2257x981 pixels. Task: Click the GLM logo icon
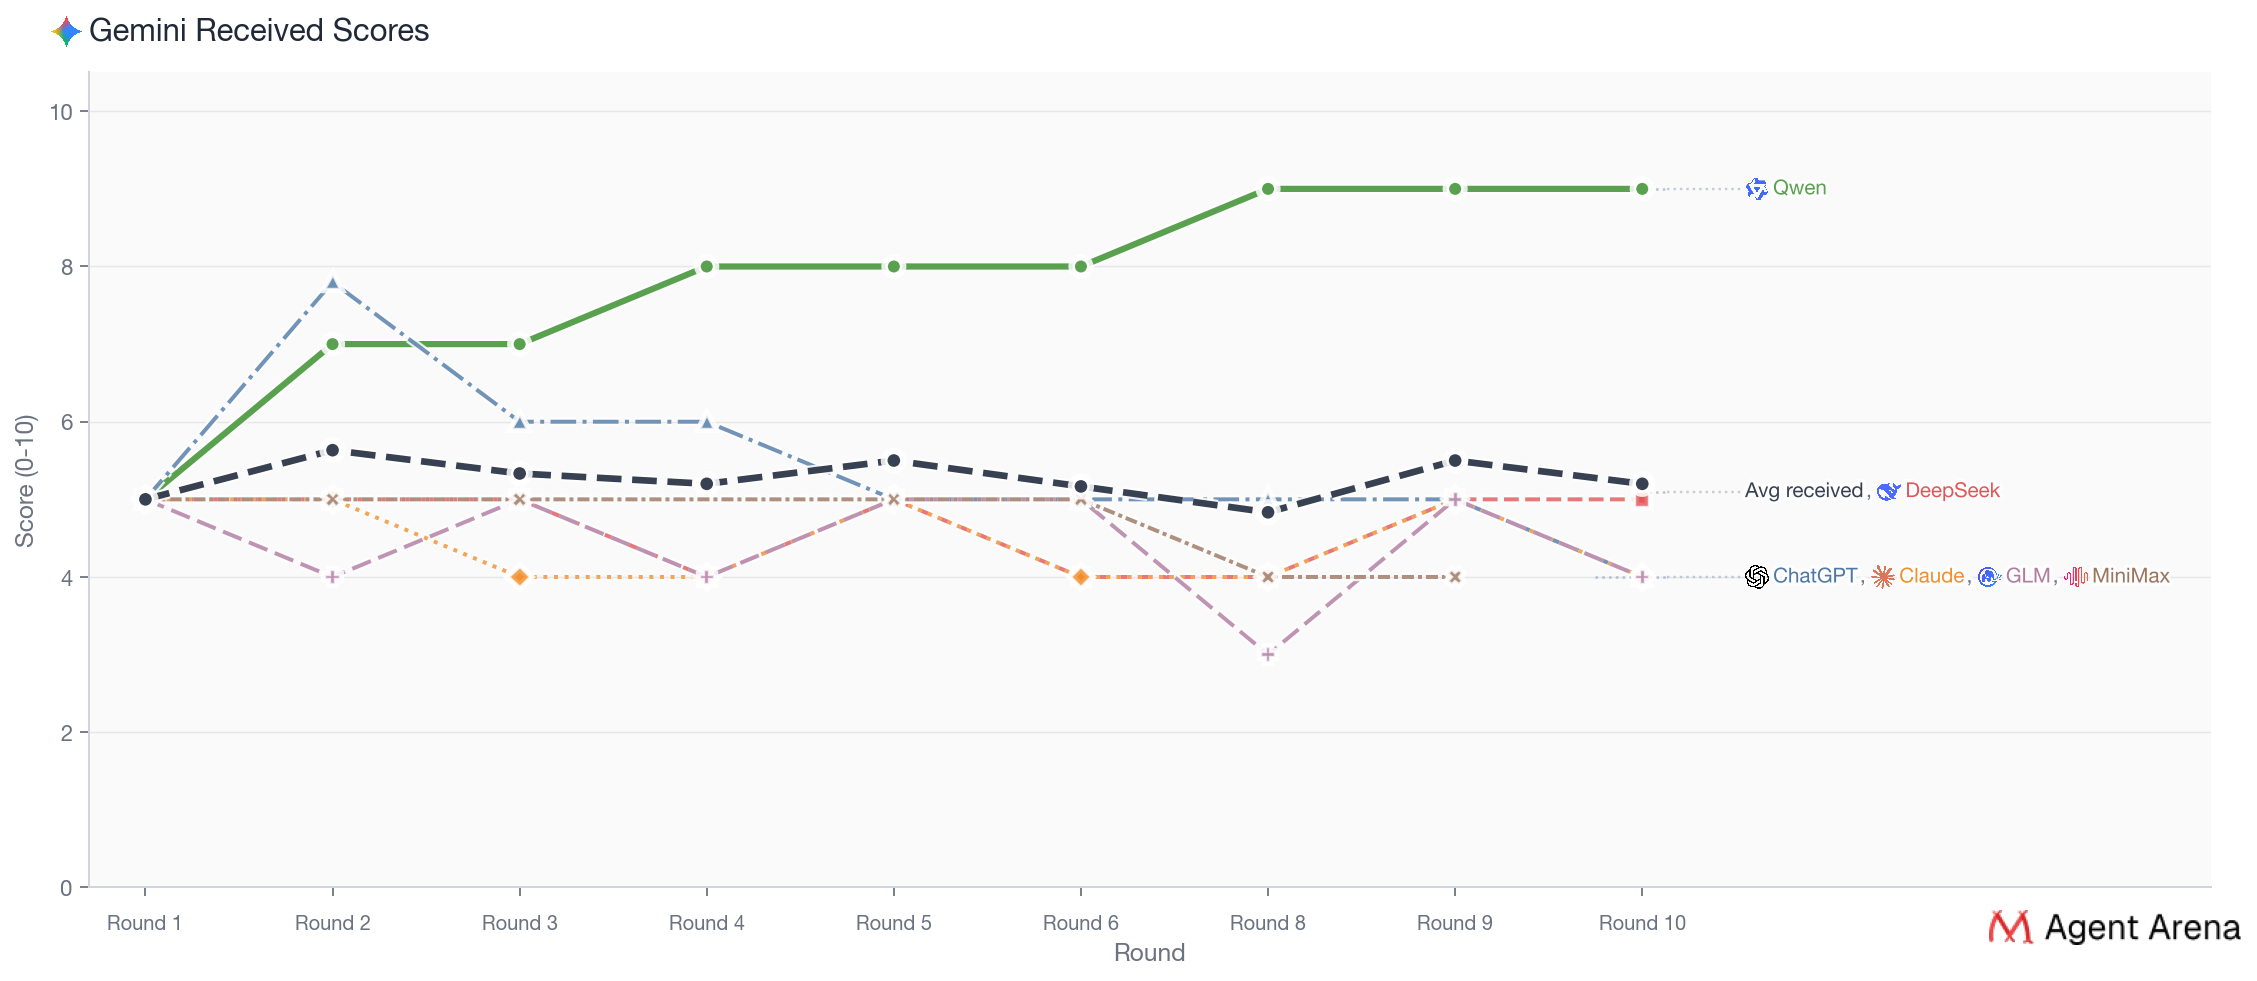click(1988, 577)
